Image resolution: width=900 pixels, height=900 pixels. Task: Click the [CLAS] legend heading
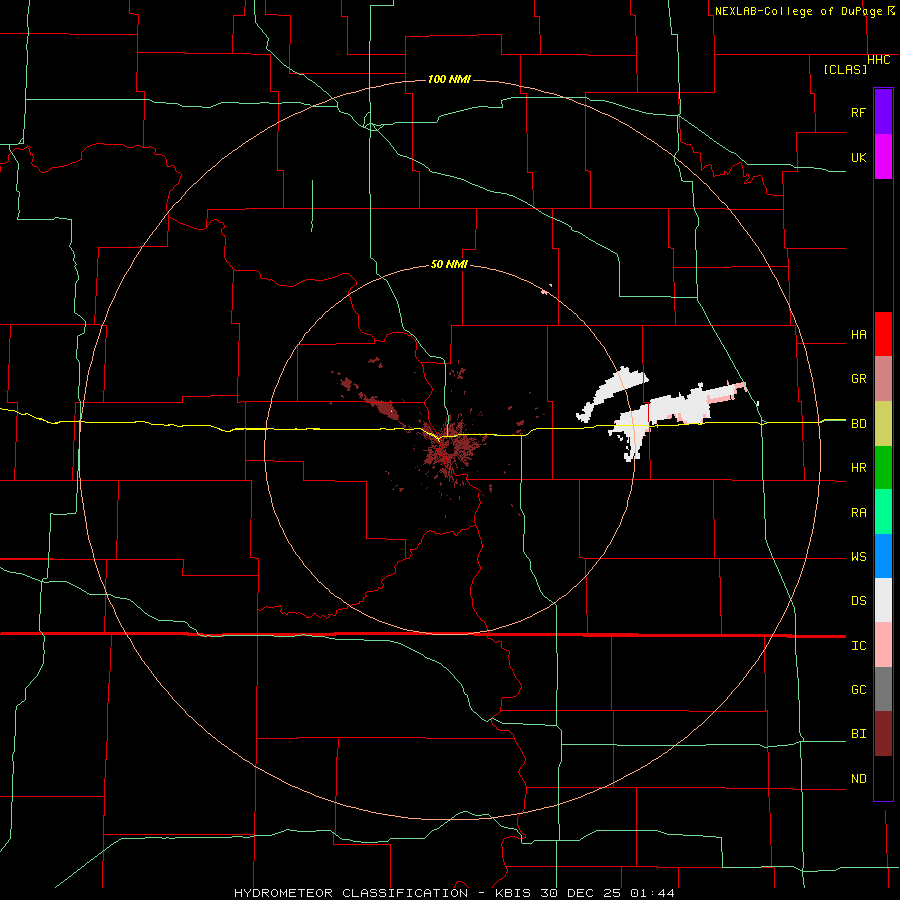click(x=845, y=69)
